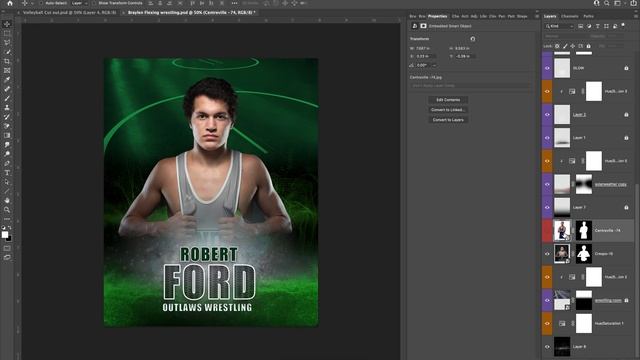Open the search magnifier at top right
Viewport: 640px width, 360px height.
pos(607,3)
